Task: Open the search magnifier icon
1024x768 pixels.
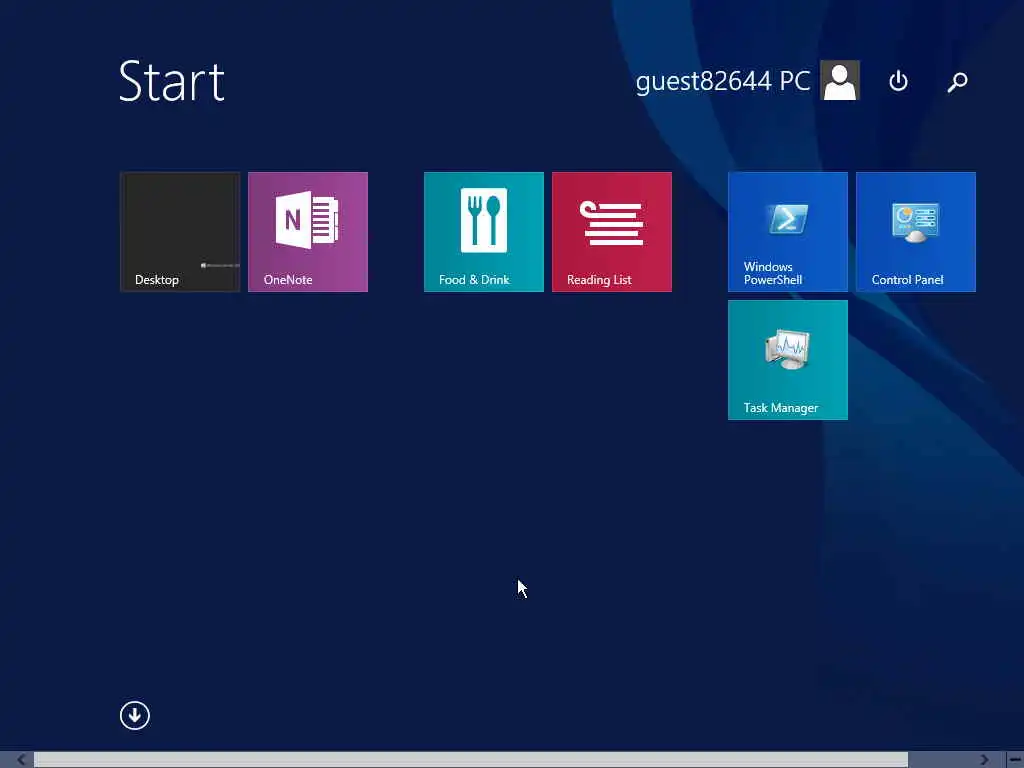Action: click(957, 82)
